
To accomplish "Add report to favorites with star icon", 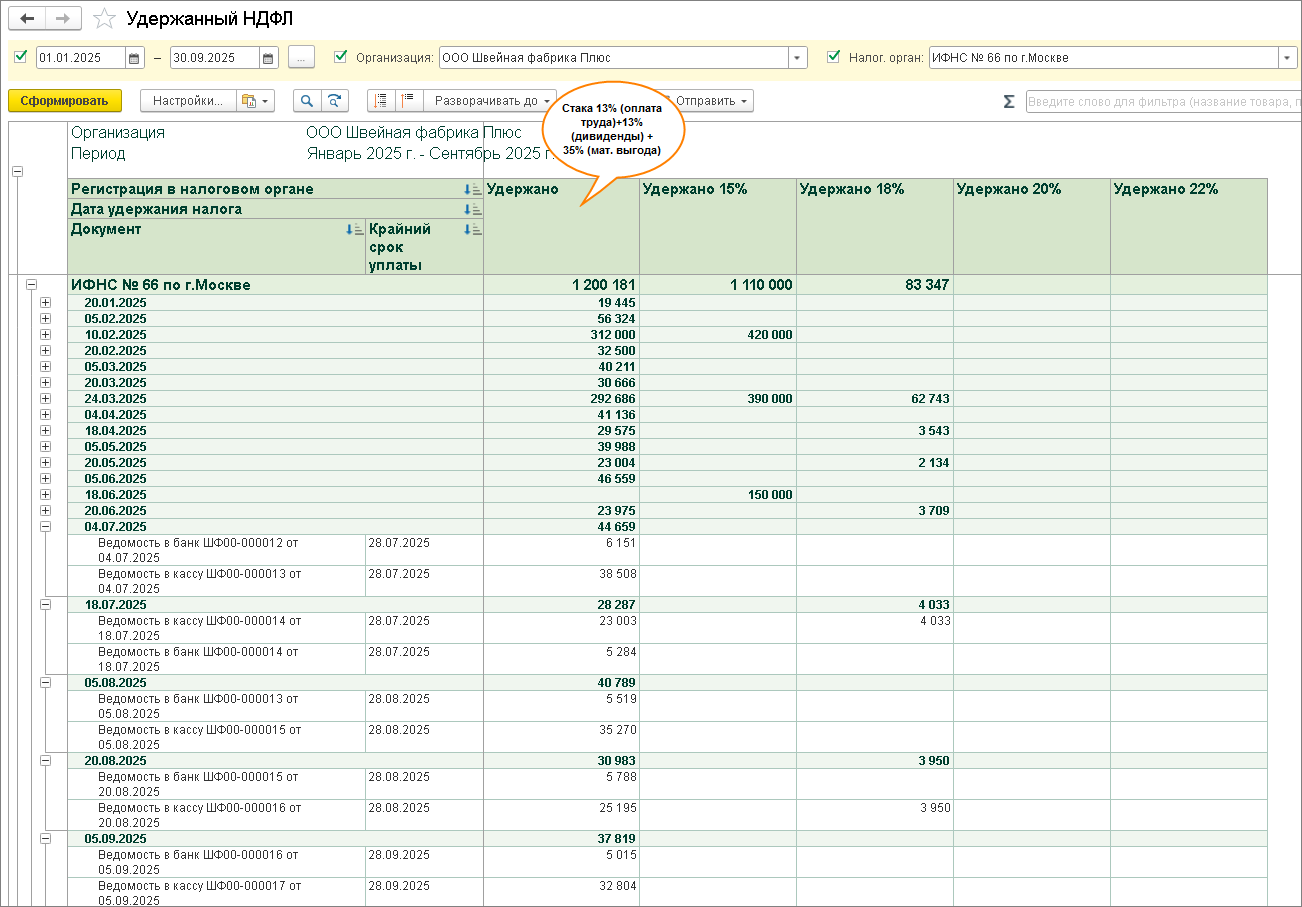I will click(x=103, y=19).
